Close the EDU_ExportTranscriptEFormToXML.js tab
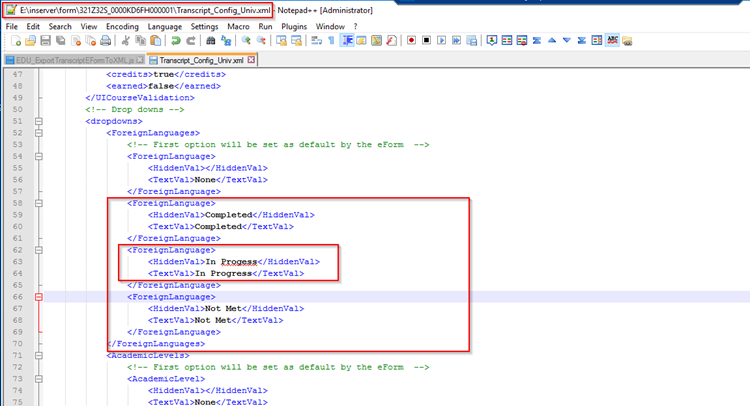 (x=139, y=60)
